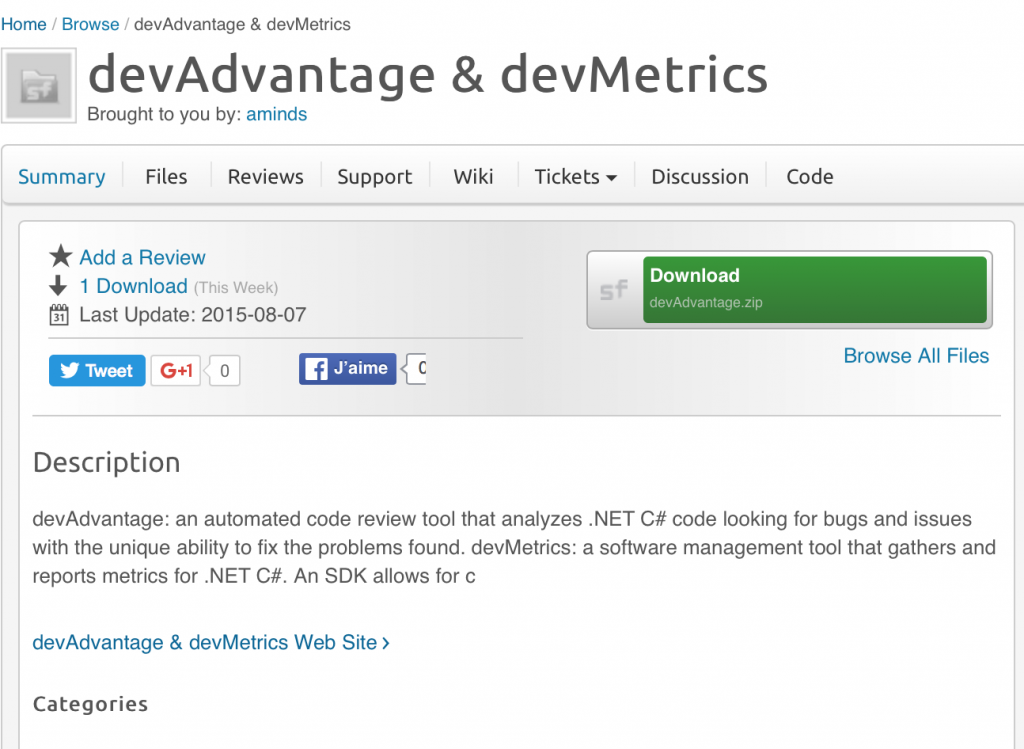Image resolution: width=1024 pixels, height=749 pixels.
Task: Download devAdvantage.zip with the green button
Action: [x=814, y=289]
